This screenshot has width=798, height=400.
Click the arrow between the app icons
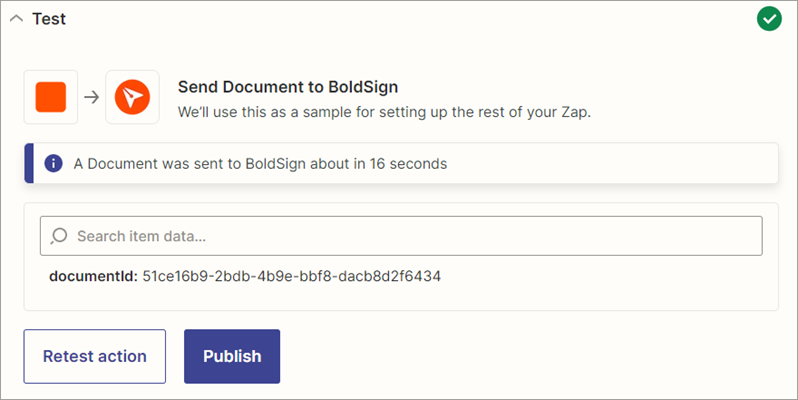(x=91, y=97)
